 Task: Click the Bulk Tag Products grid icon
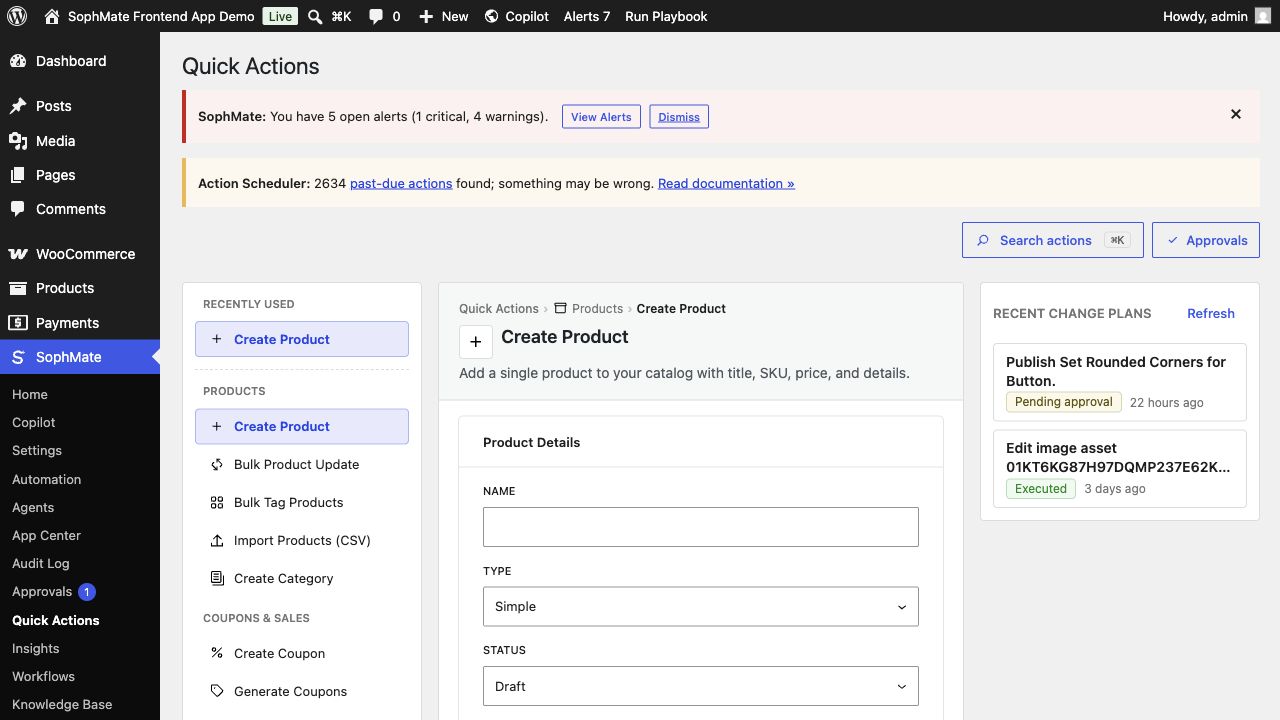coord(217,502)
